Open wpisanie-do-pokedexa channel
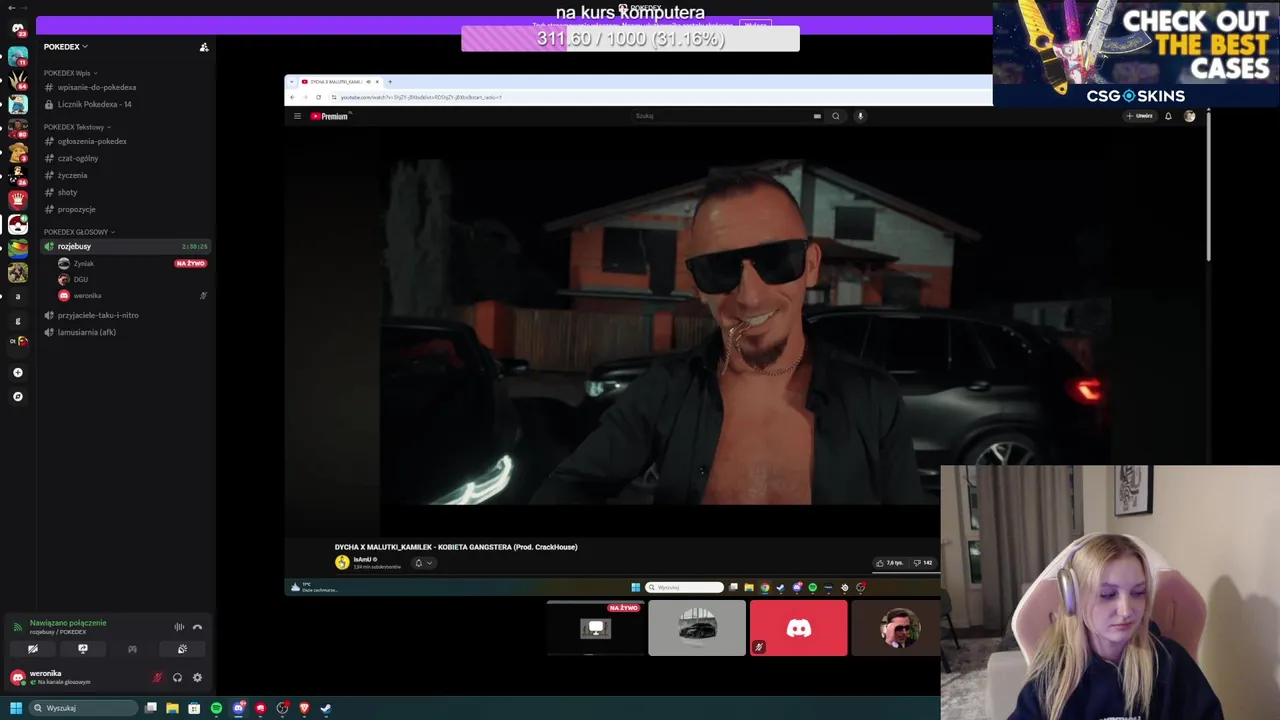 click(127, 87)
